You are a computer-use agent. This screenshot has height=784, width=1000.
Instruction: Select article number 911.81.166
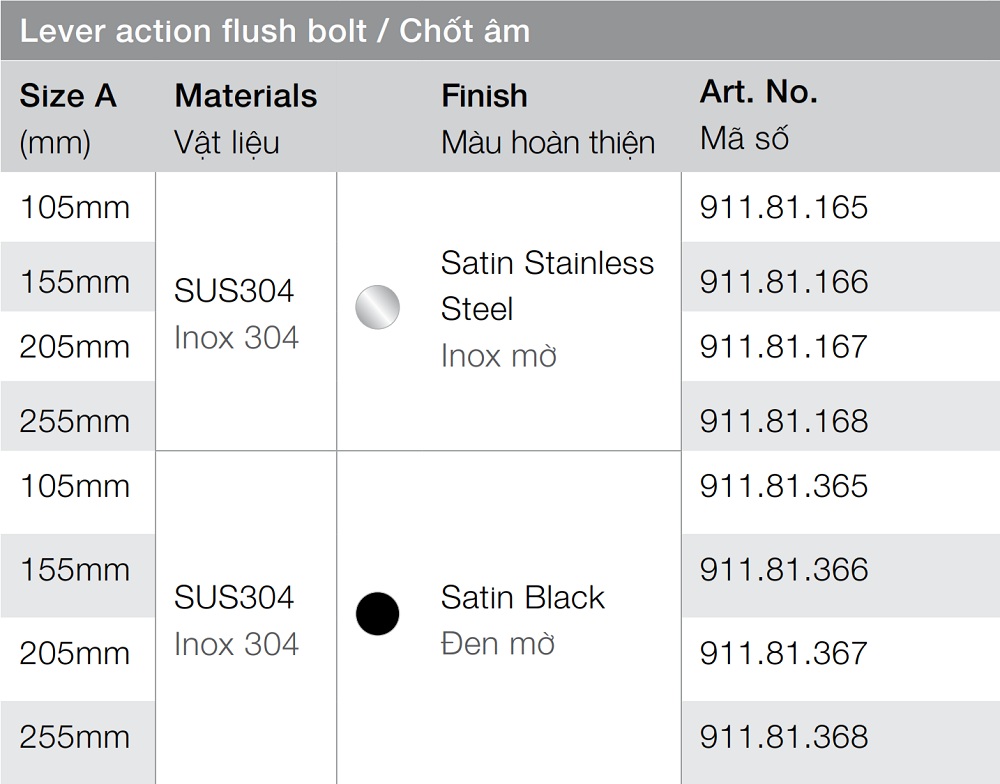[x=783, y=281]
